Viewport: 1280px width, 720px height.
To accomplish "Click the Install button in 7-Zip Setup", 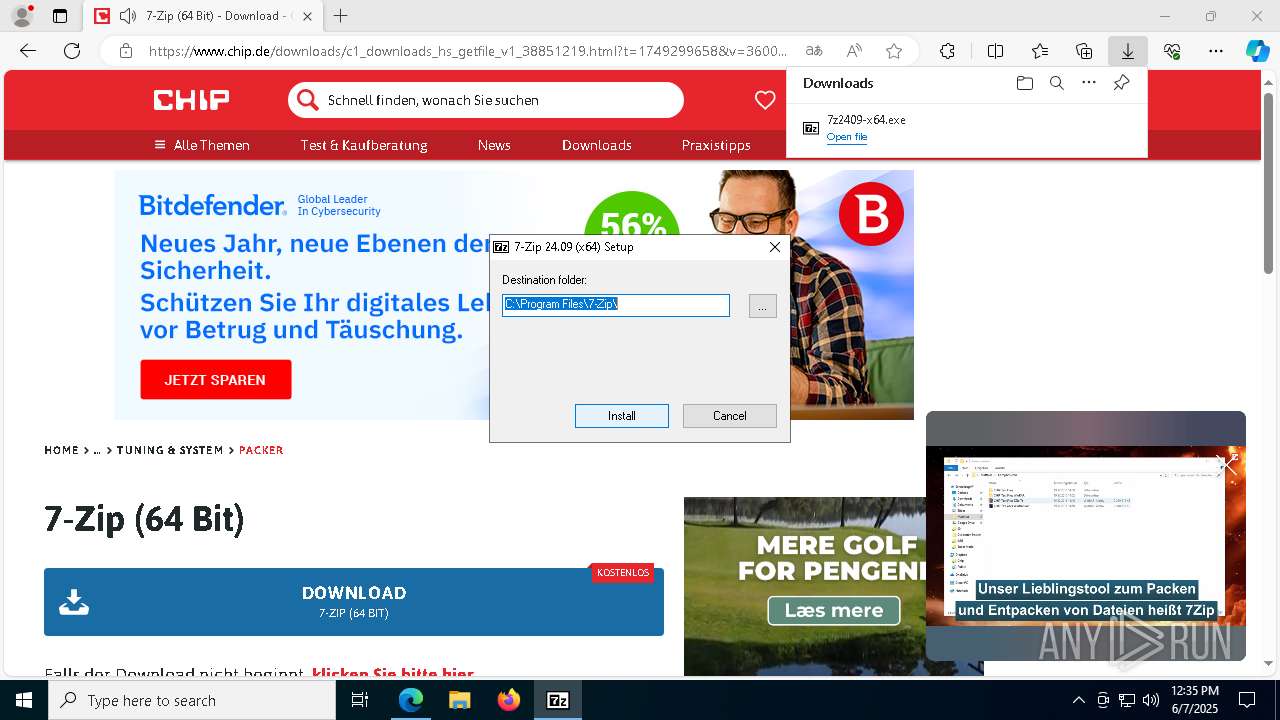I will point(621,416).
